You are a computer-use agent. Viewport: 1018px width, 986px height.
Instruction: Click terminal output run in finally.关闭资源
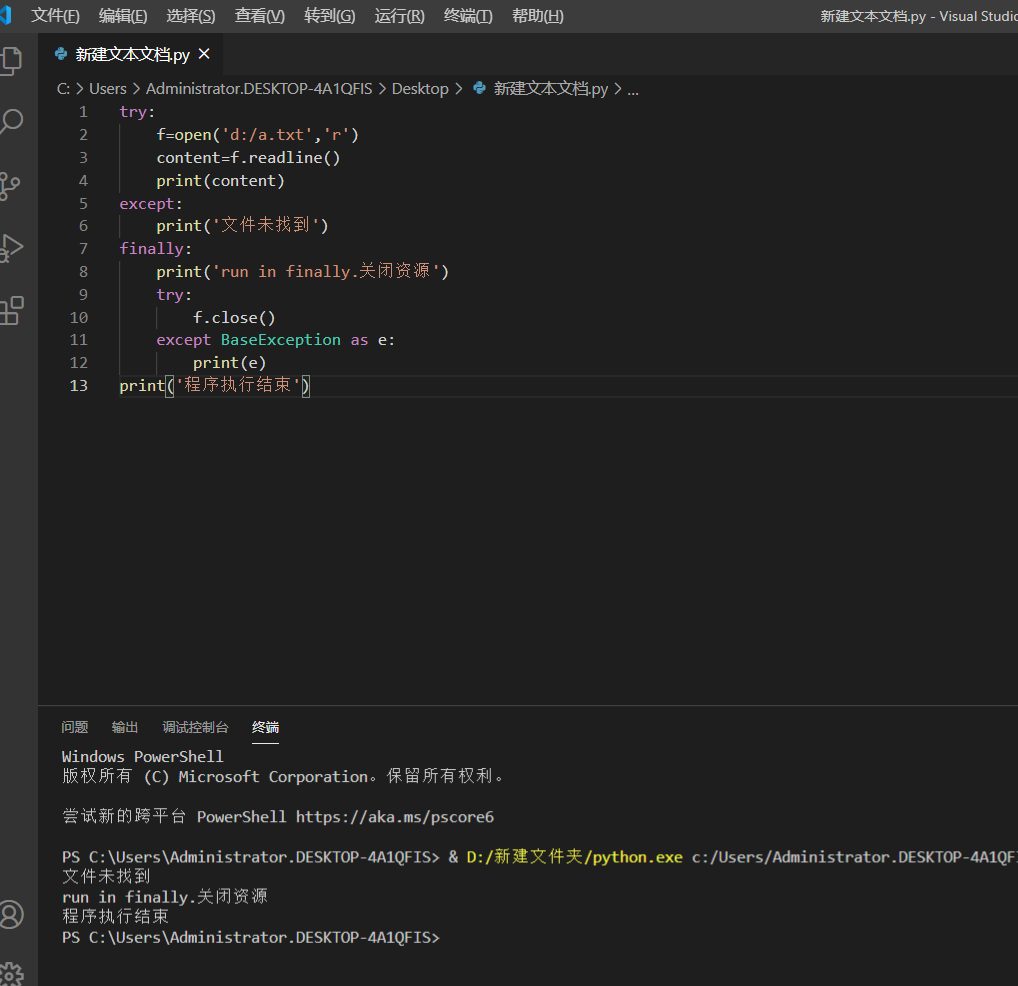[x=165, y=896]
